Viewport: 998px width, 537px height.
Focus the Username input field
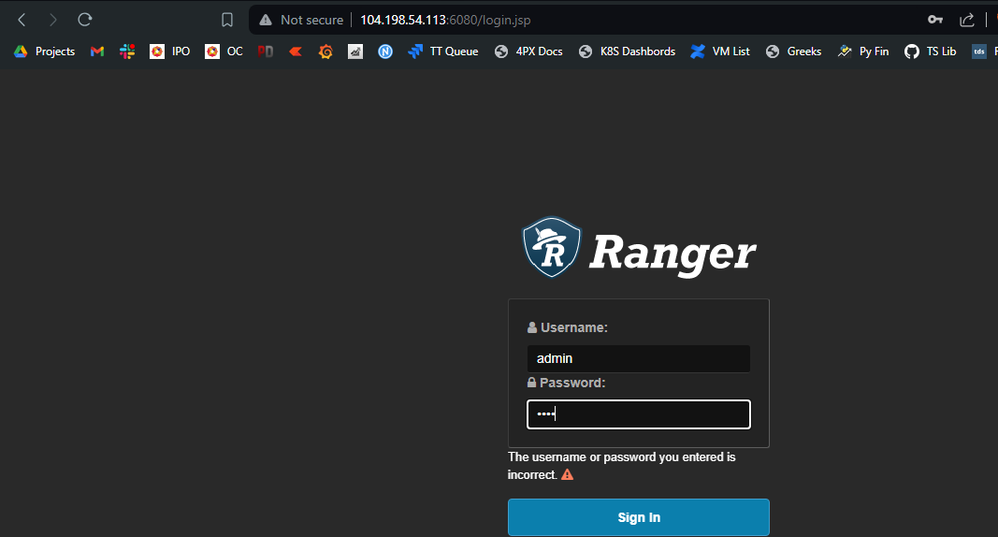638,358
